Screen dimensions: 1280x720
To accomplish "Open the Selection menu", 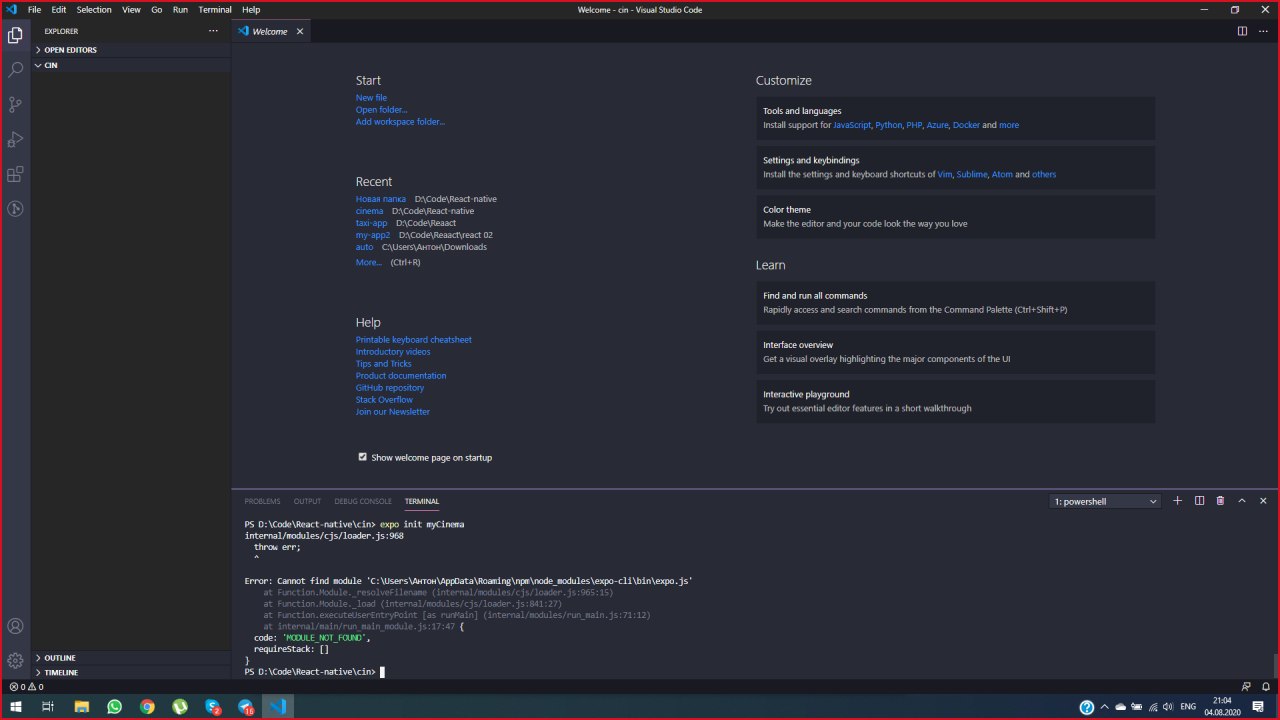I will tap(94, 9).
